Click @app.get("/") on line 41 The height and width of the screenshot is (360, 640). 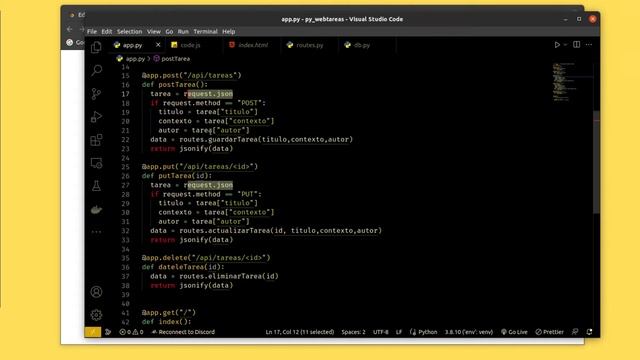(x=169, y=313)
